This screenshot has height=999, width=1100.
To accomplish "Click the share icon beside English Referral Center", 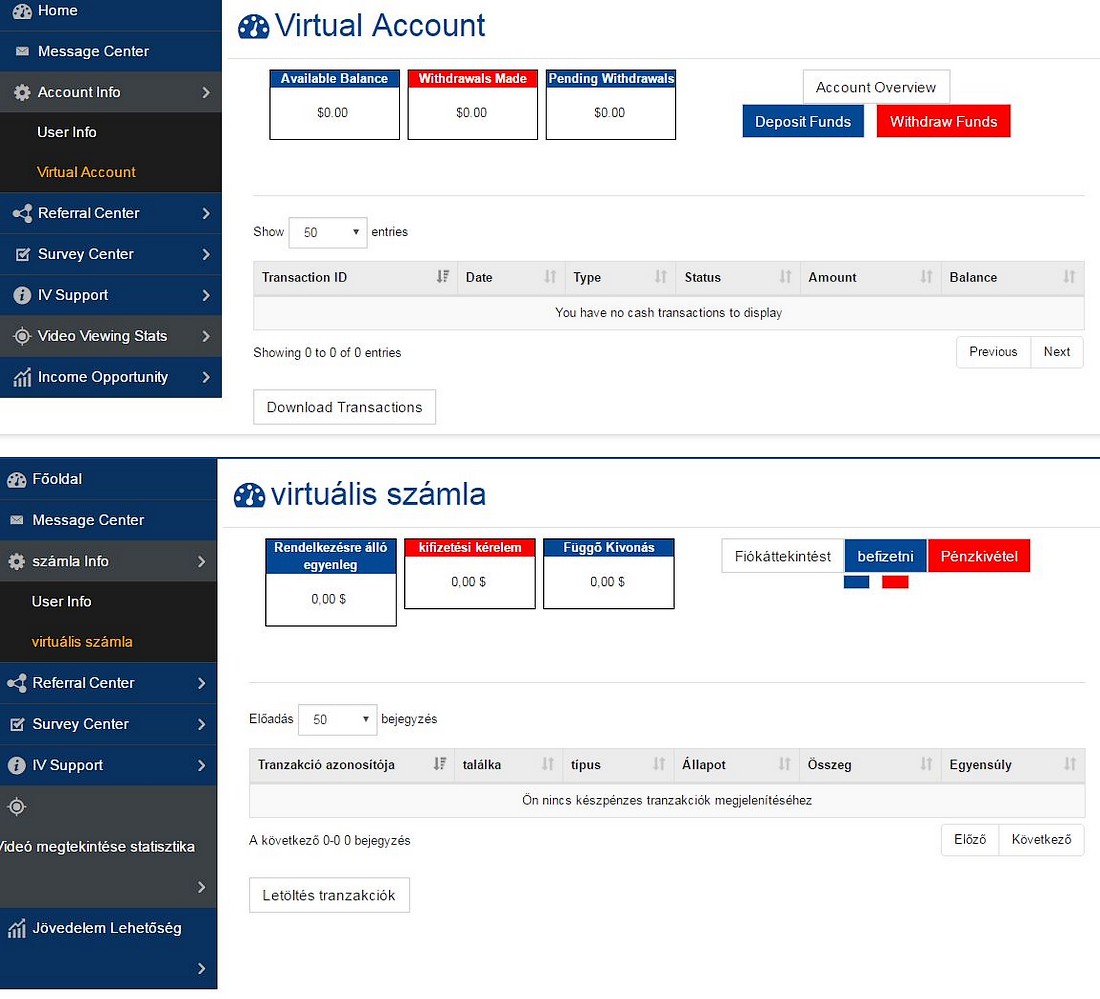I will [22, 214].
